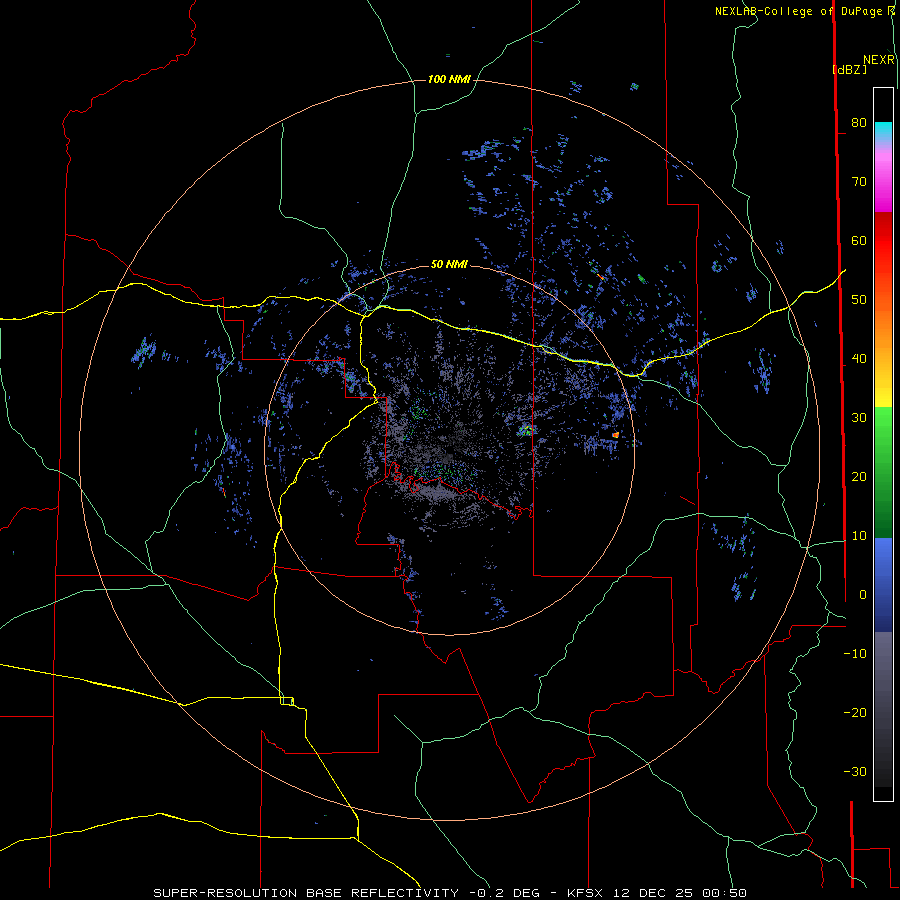Click the 80 value on dBZ scale
The width and height of the screenshot is (900, 900).
click(x=859, y=122)
